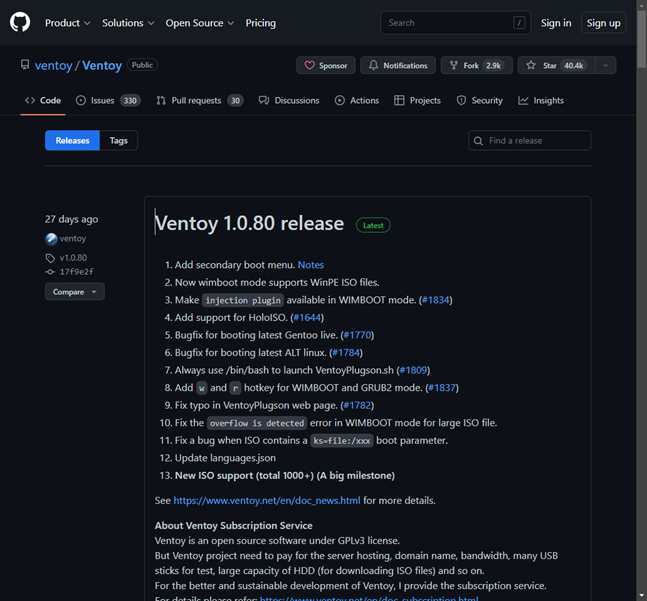Viewport: 647px width, 601px height.
Task: Click the Projects table icon
Action: tap(399, 100)
